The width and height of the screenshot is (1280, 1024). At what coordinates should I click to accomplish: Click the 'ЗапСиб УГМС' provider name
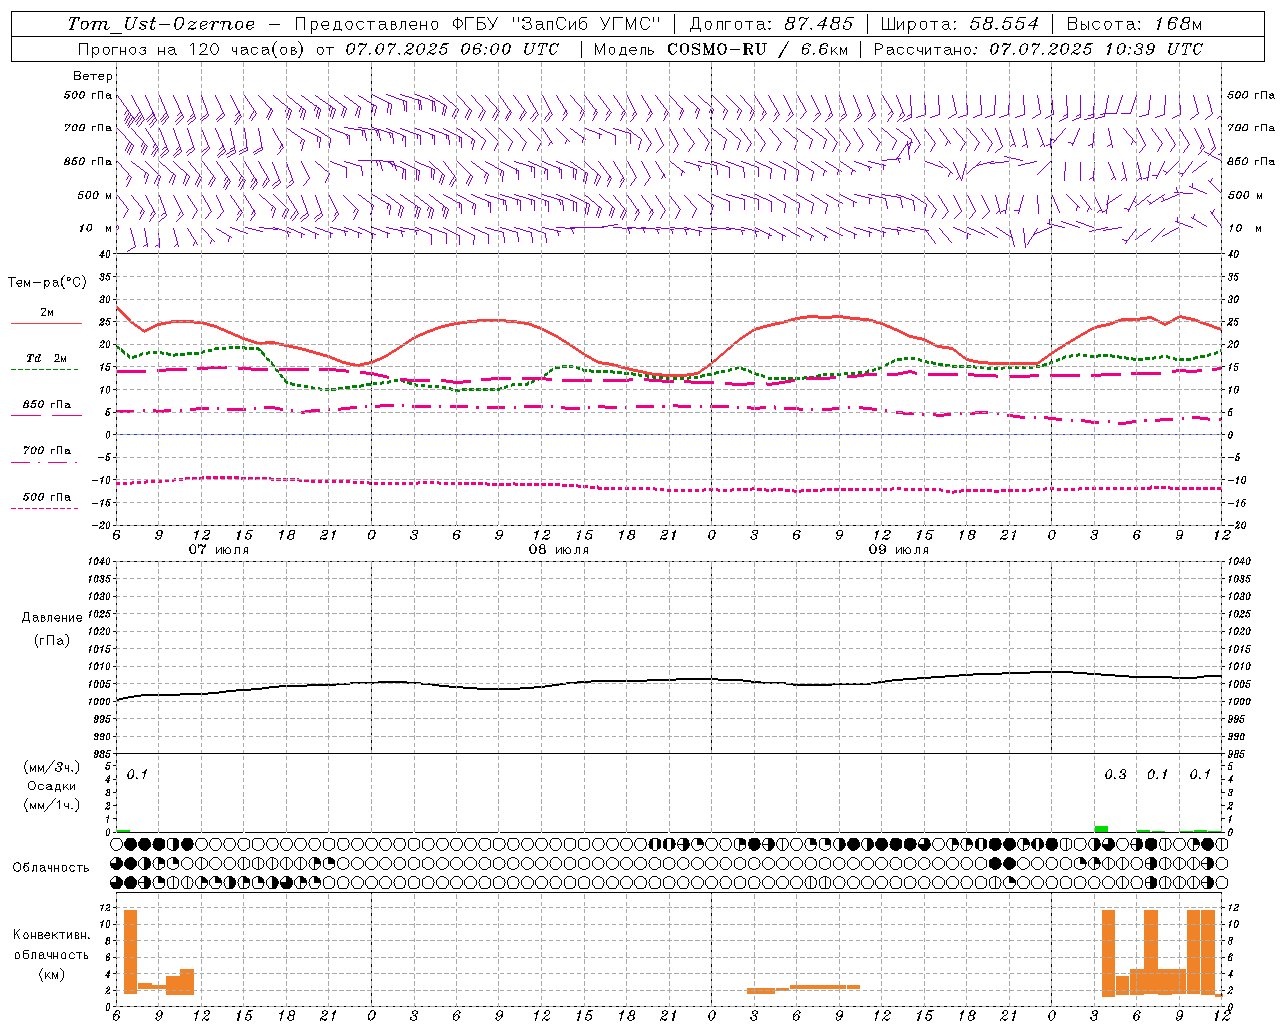(586, 24)
